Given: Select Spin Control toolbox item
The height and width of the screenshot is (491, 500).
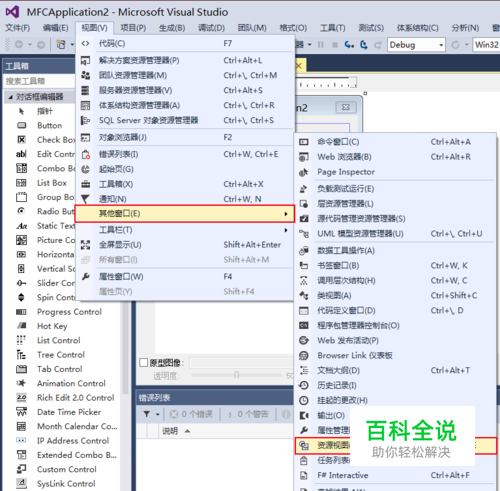Looking at the screenshot, I should tap(46, 297).
